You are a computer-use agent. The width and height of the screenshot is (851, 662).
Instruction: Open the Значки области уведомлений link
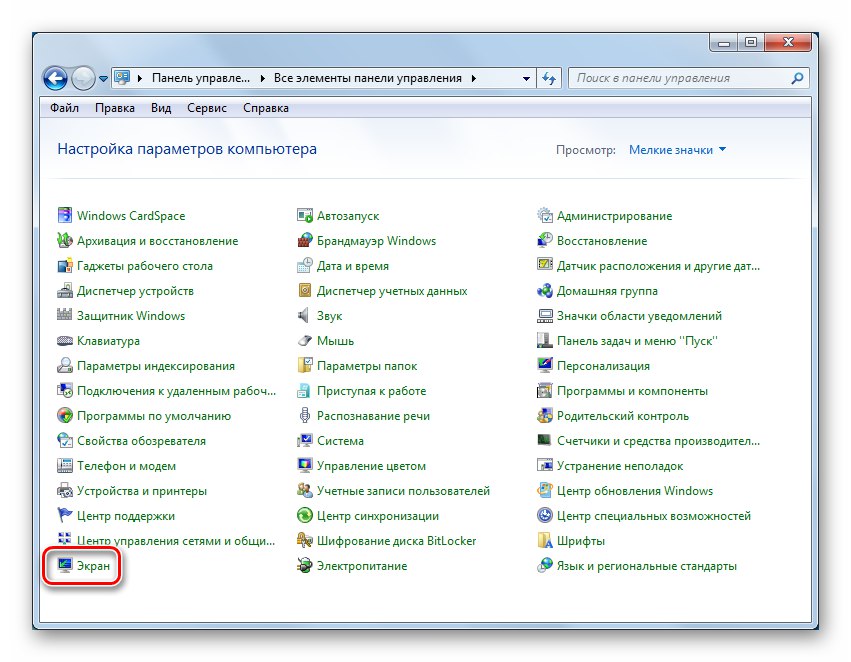tap(639, 316)
